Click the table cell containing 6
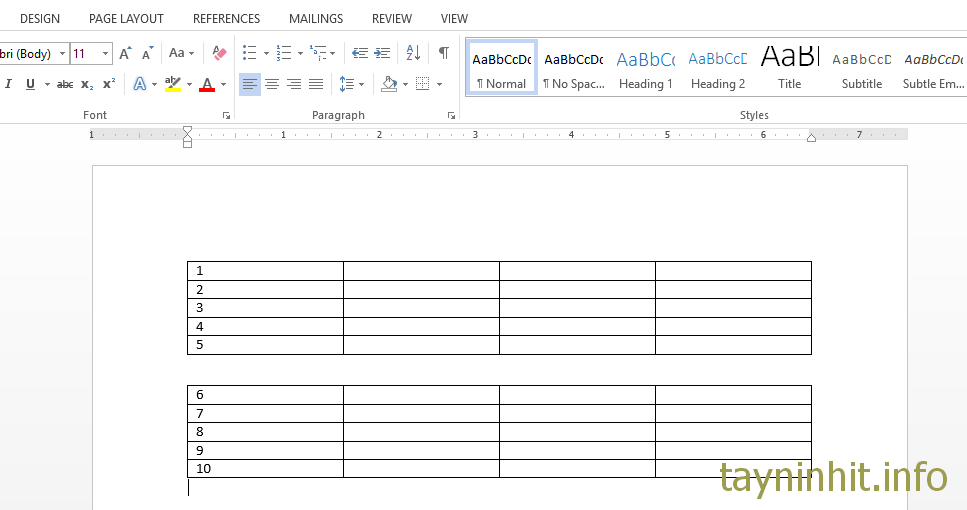 coord(265,395)
